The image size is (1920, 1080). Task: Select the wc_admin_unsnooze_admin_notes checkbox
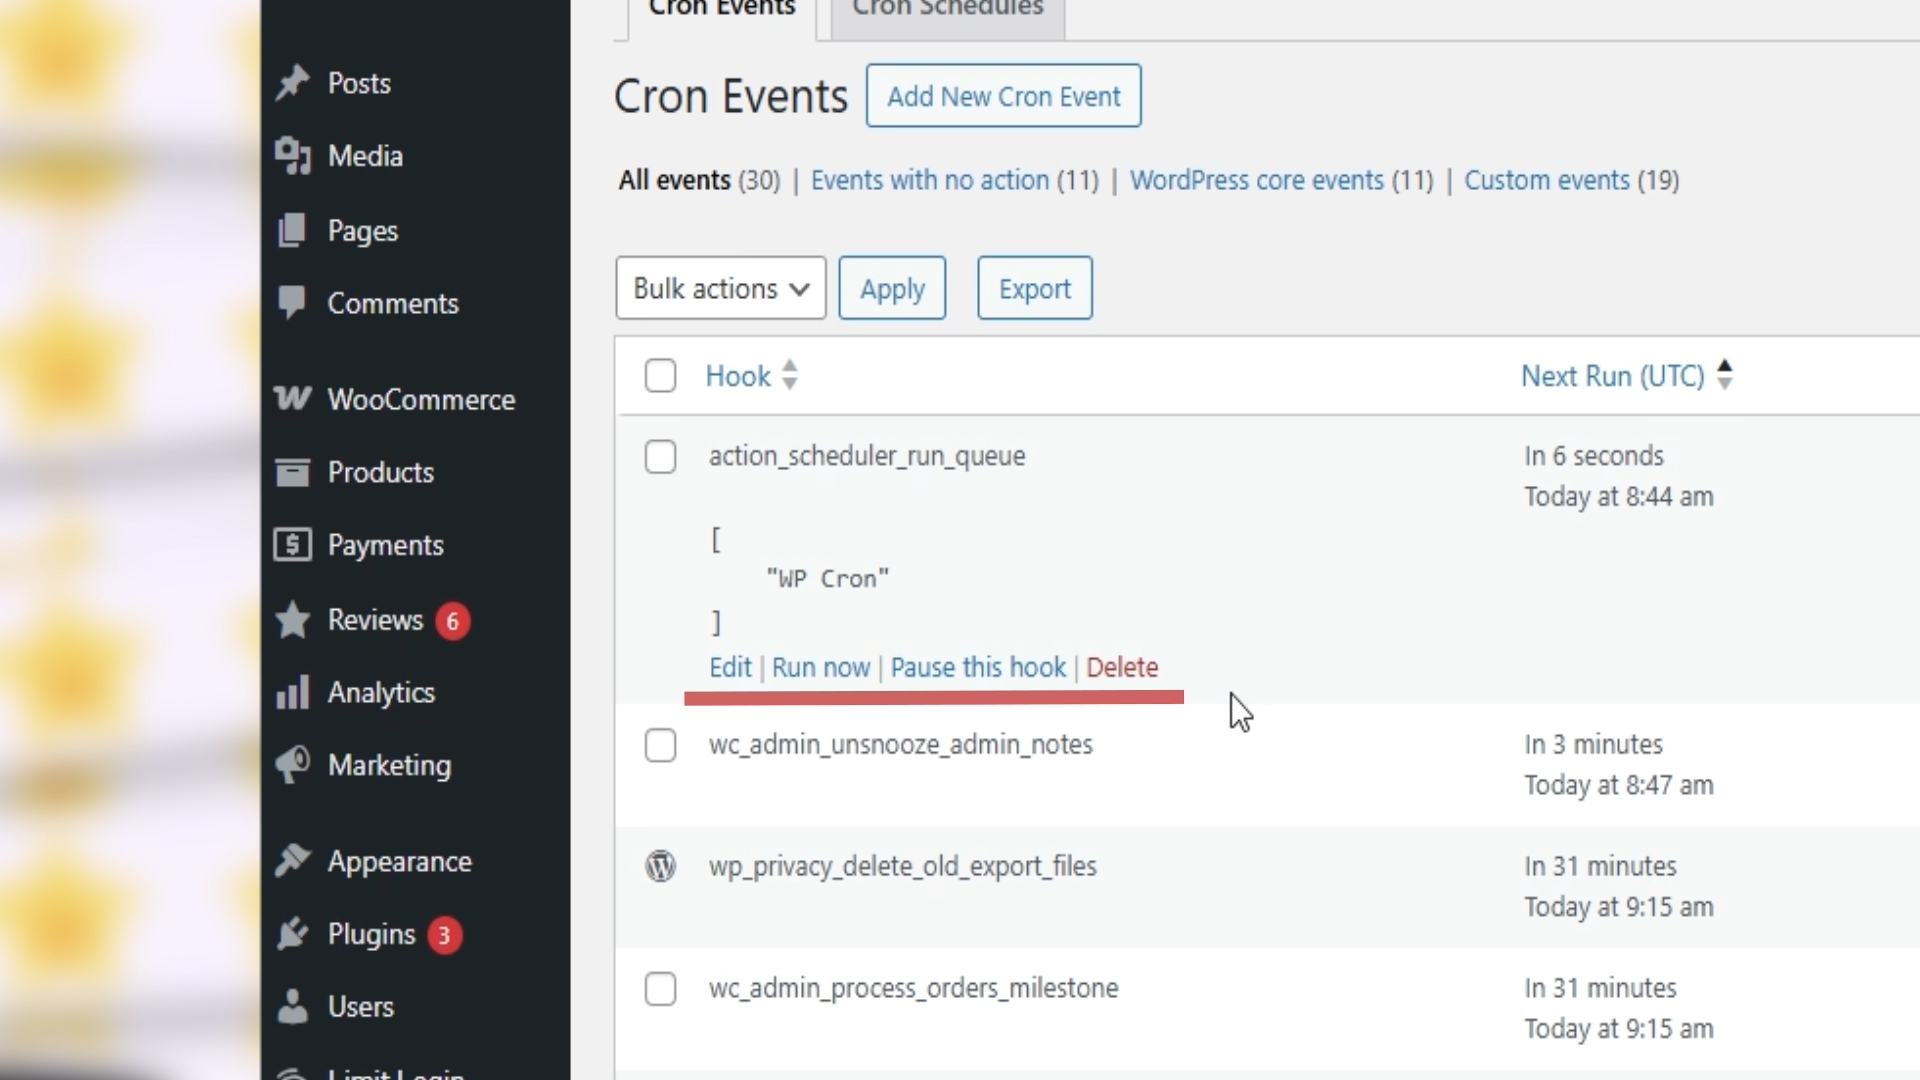click(x=660, y=745)
